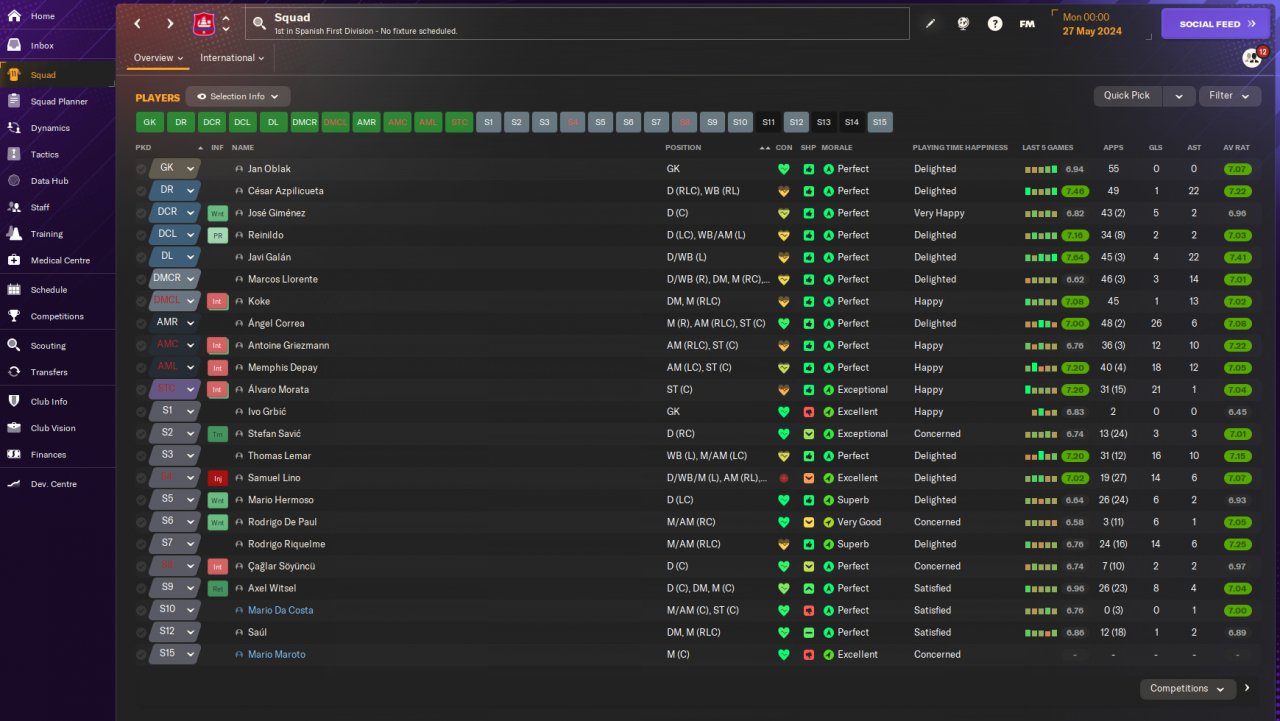1280x721 pixels.
Task: Click the forward navigation arrow
Action: click(170, 23)
